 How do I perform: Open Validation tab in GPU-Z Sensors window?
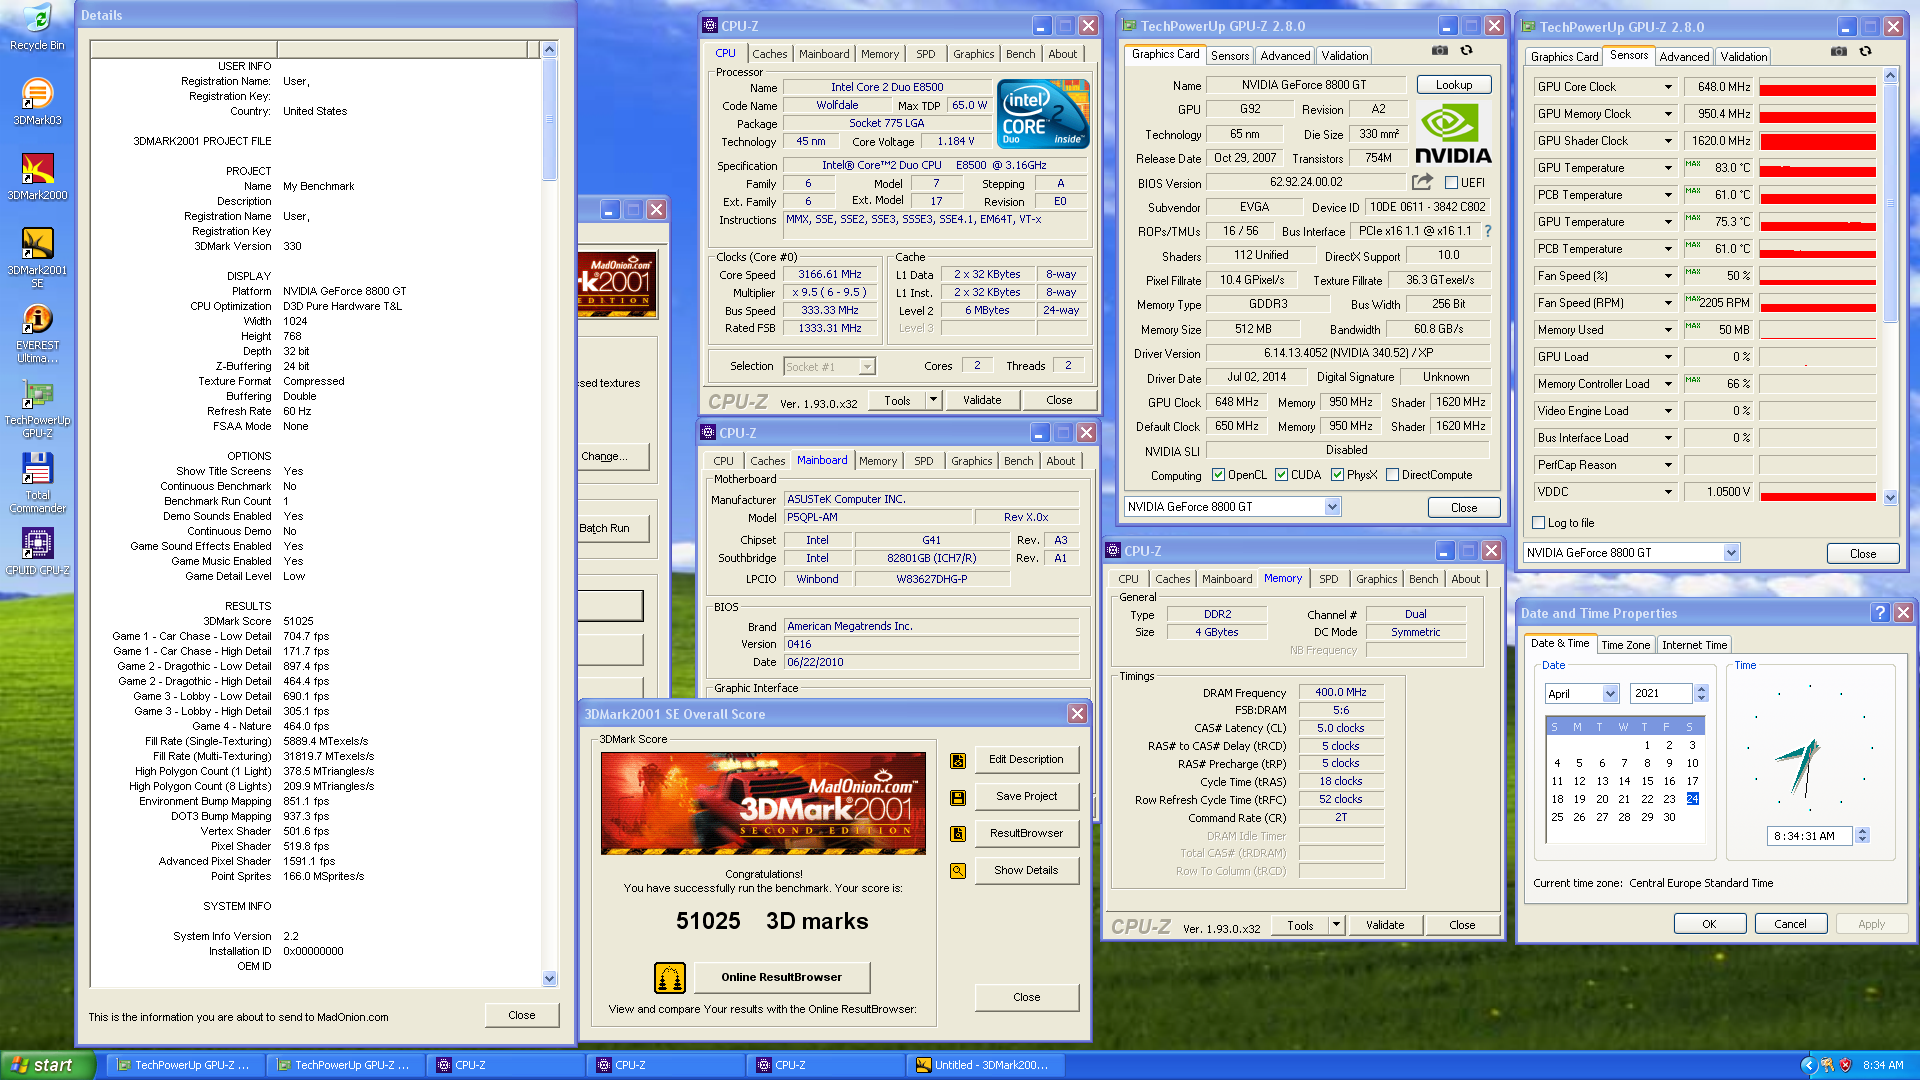tap(1743, 57)
